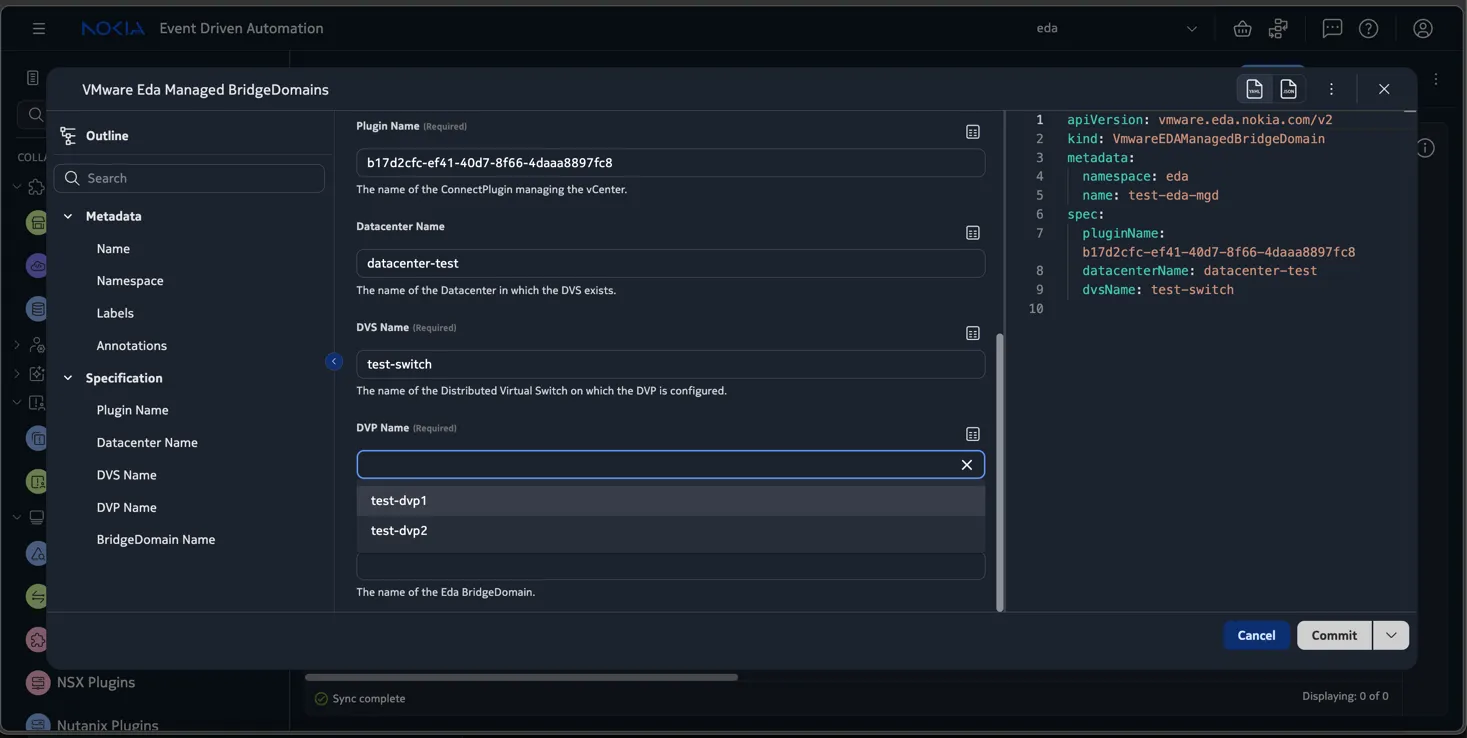The height and width of the screenshot is (738, 1467).
Task: Click the Cancel button
Action: point(1256,635)
